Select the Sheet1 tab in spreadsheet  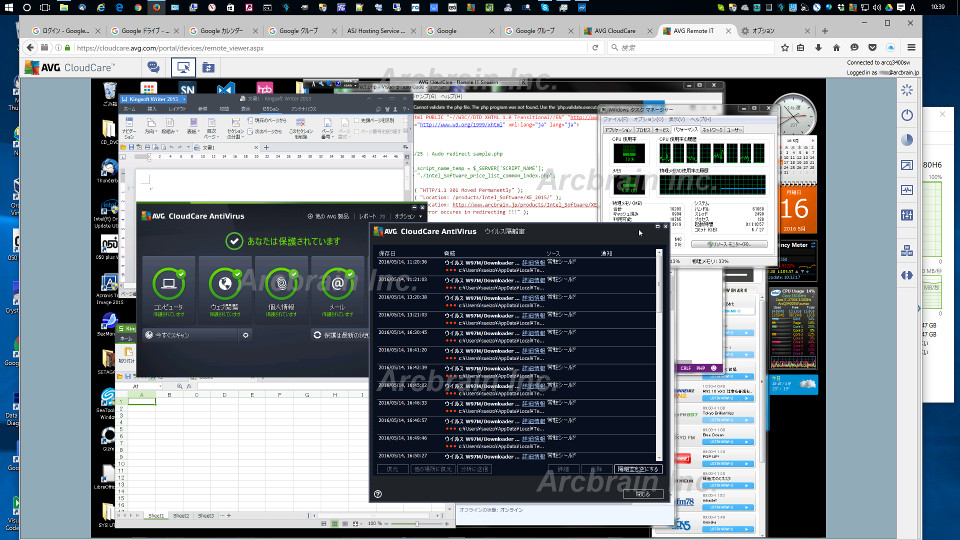[x=156, y=516]
